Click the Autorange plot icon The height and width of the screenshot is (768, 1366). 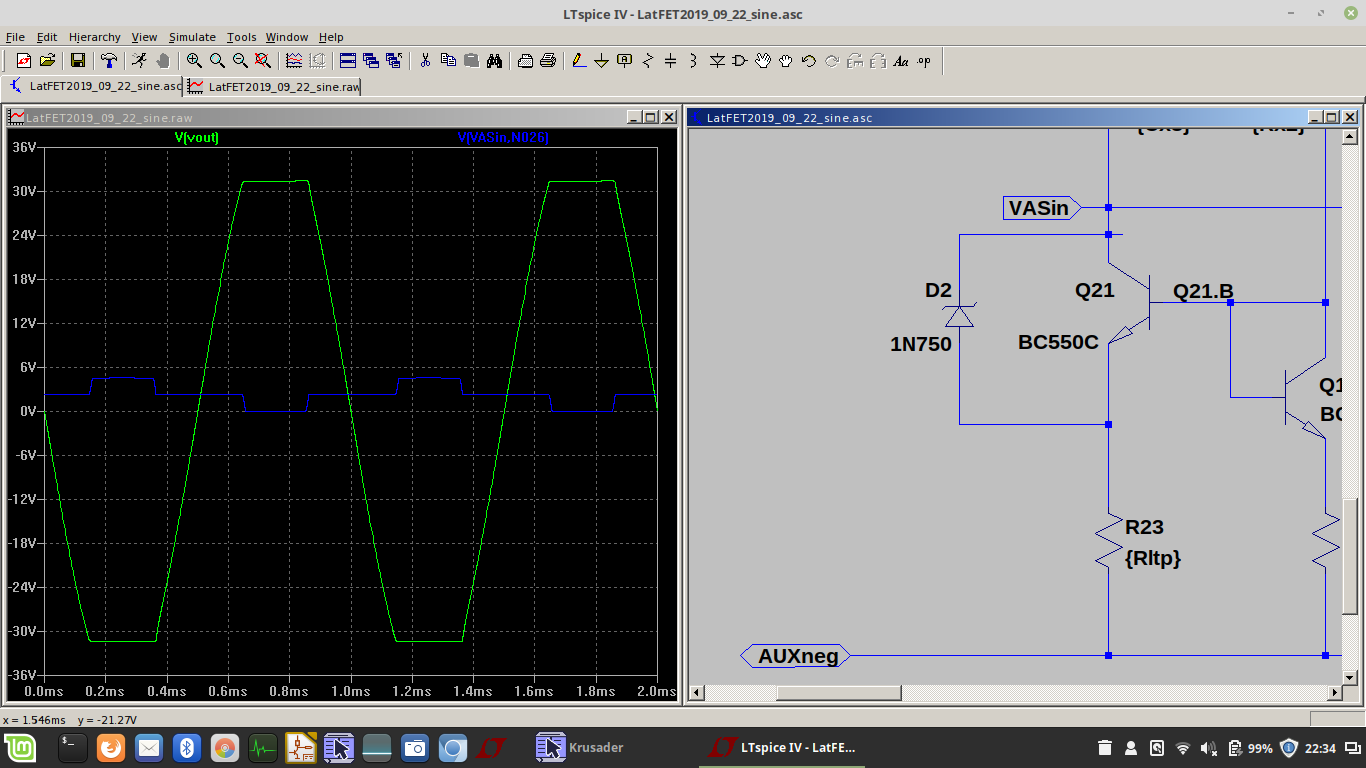[294, 61]
